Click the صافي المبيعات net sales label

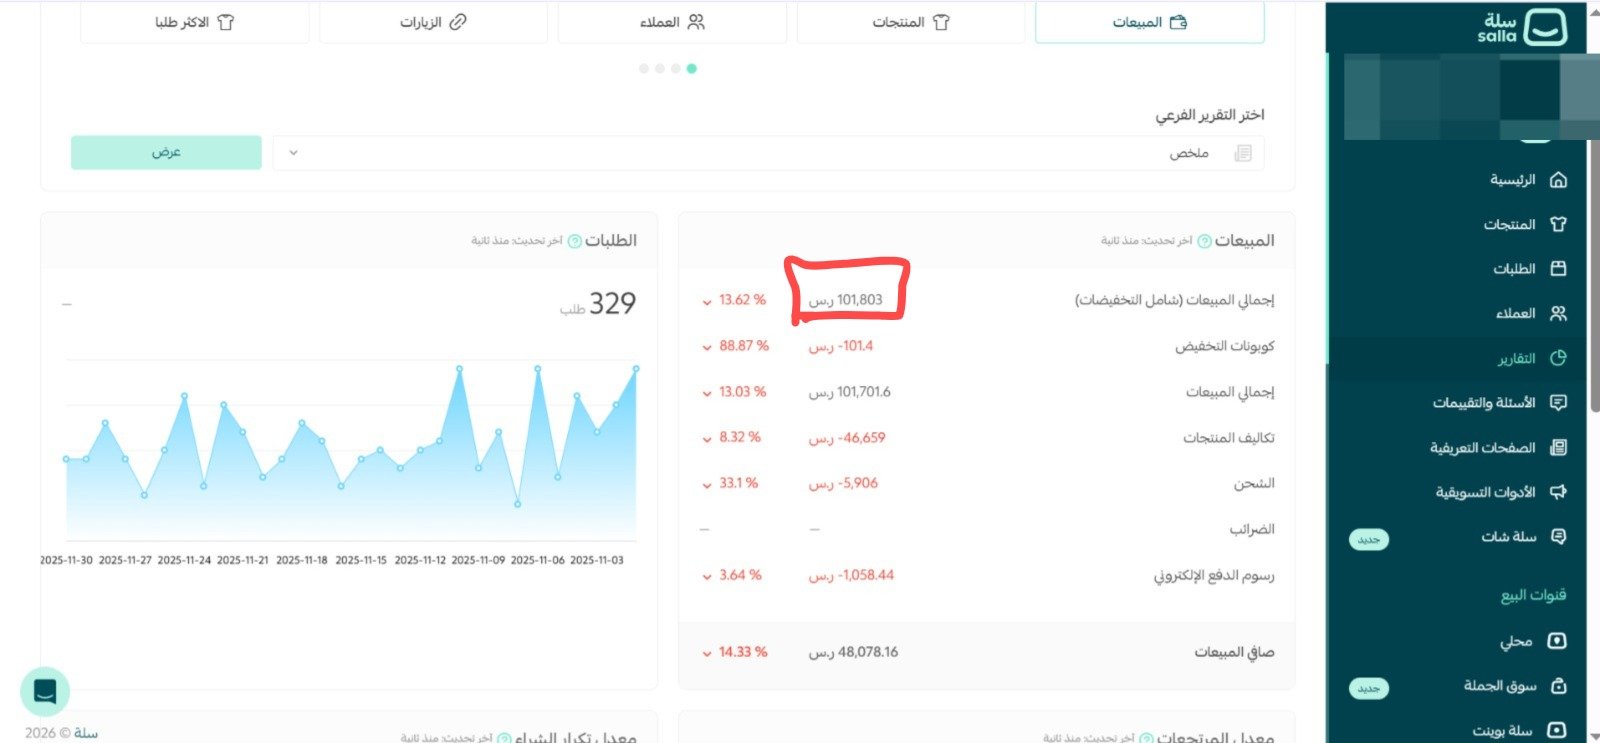(x=1234, y=652)
